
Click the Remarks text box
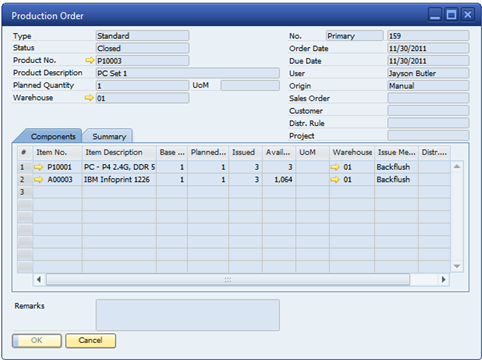click(188, 315)
